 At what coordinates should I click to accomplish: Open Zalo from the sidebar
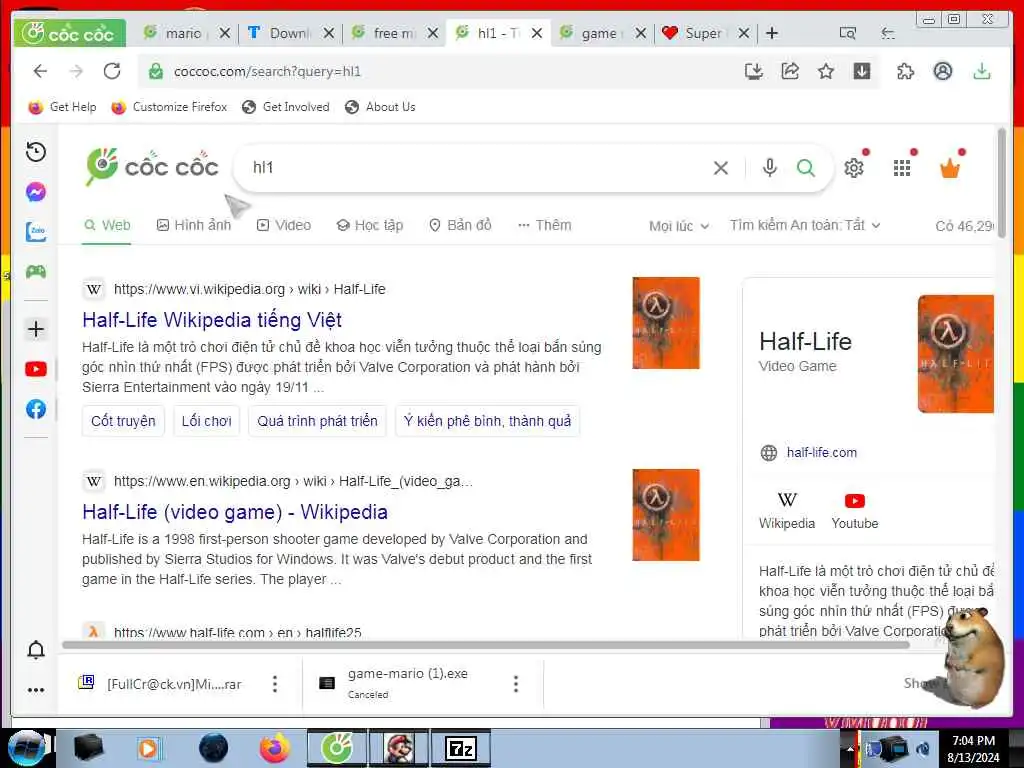tap(36, 231)
